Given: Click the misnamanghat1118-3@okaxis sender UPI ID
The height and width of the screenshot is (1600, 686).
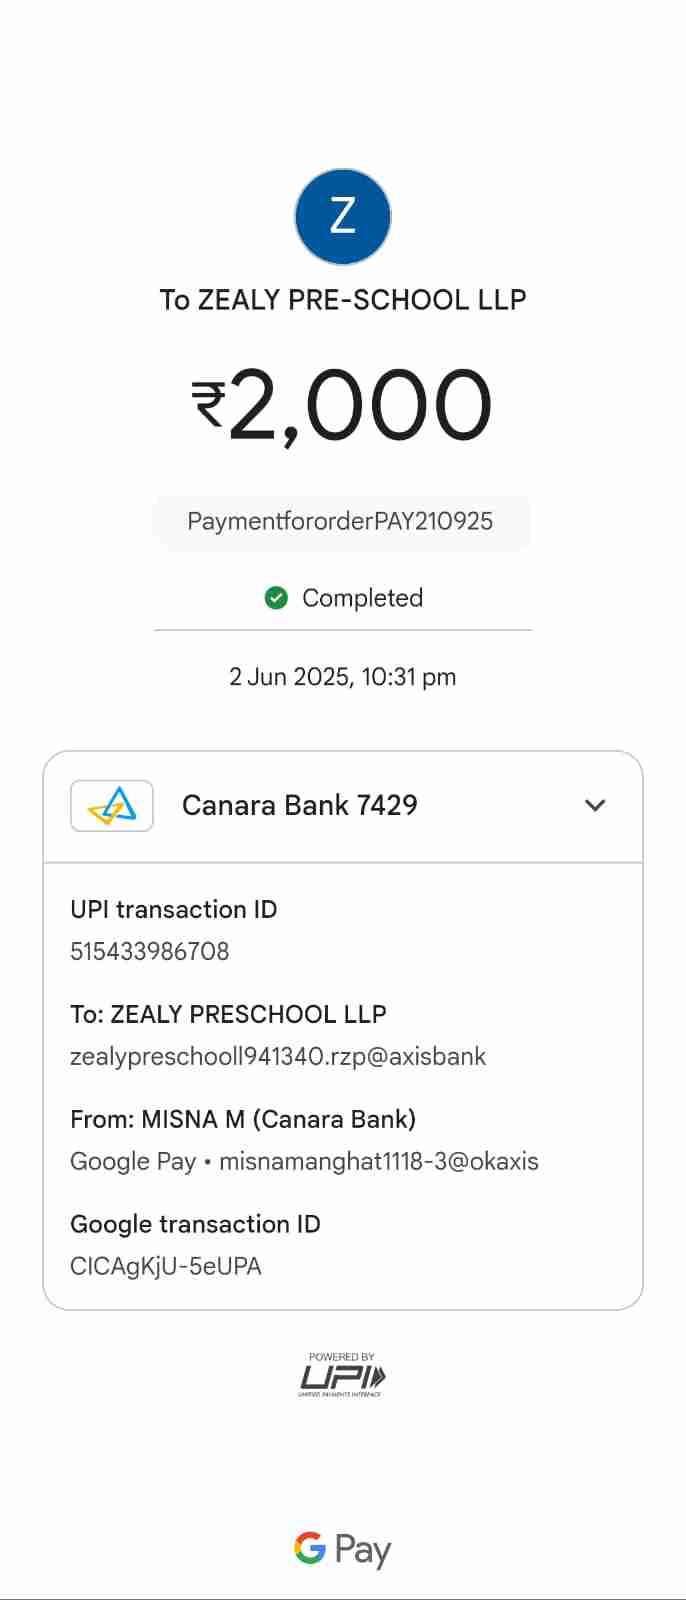Looking at the screenshot, I should 378,1161.
